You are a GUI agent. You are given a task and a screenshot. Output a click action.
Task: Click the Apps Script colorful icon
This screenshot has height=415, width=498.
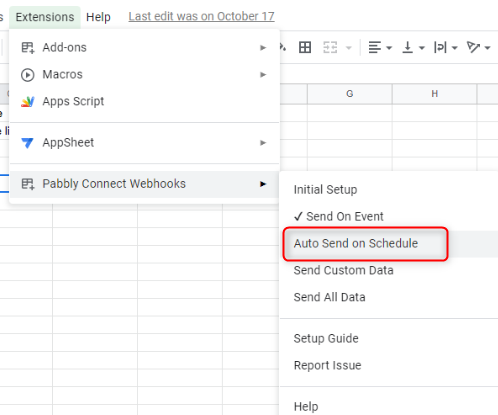28,101
